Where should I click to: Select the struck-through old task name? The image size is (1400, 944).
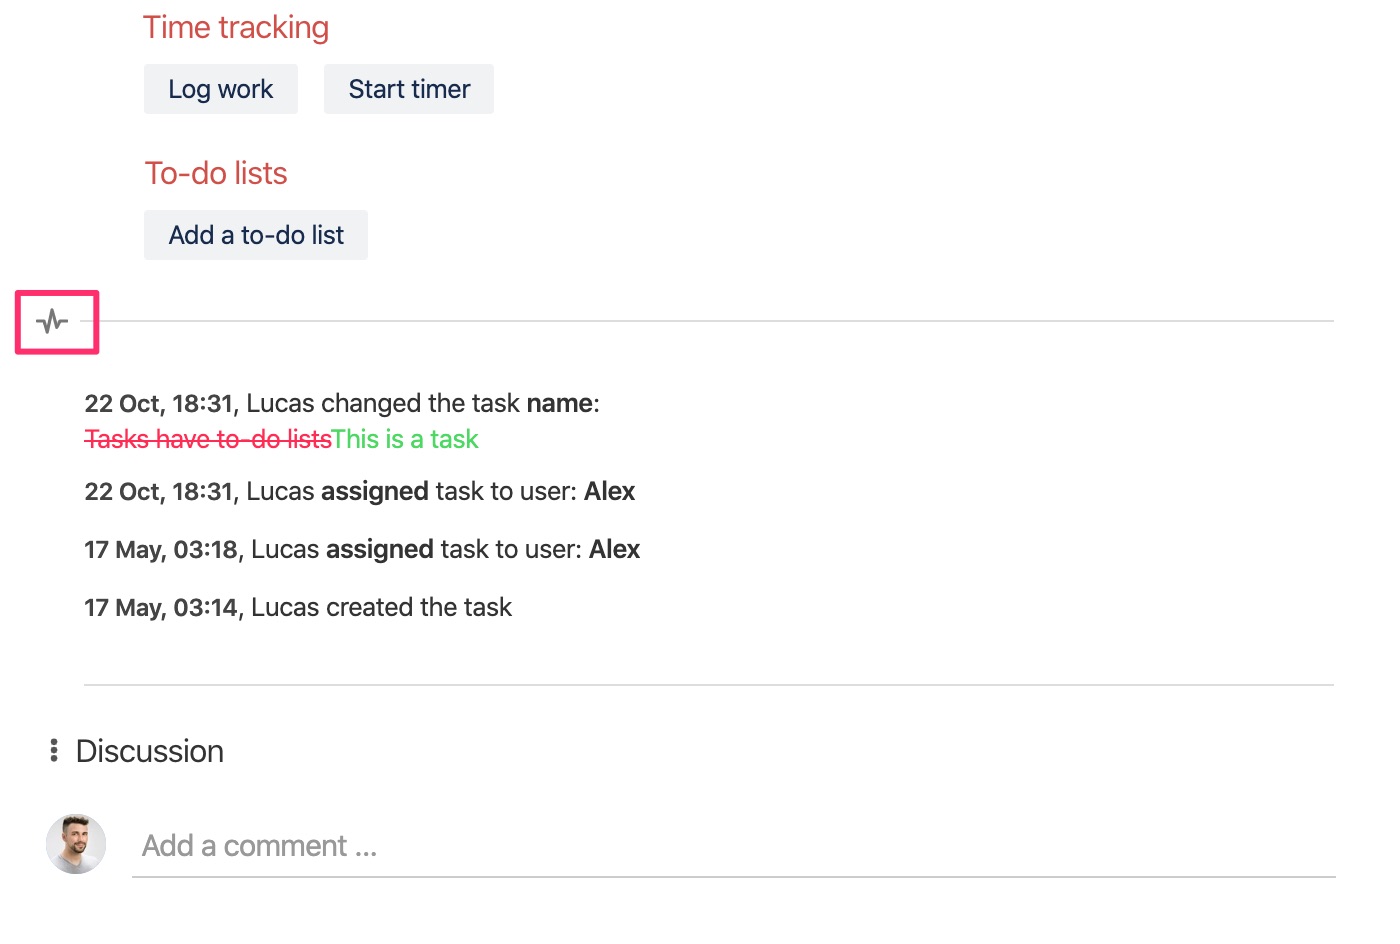pos(208,439)
